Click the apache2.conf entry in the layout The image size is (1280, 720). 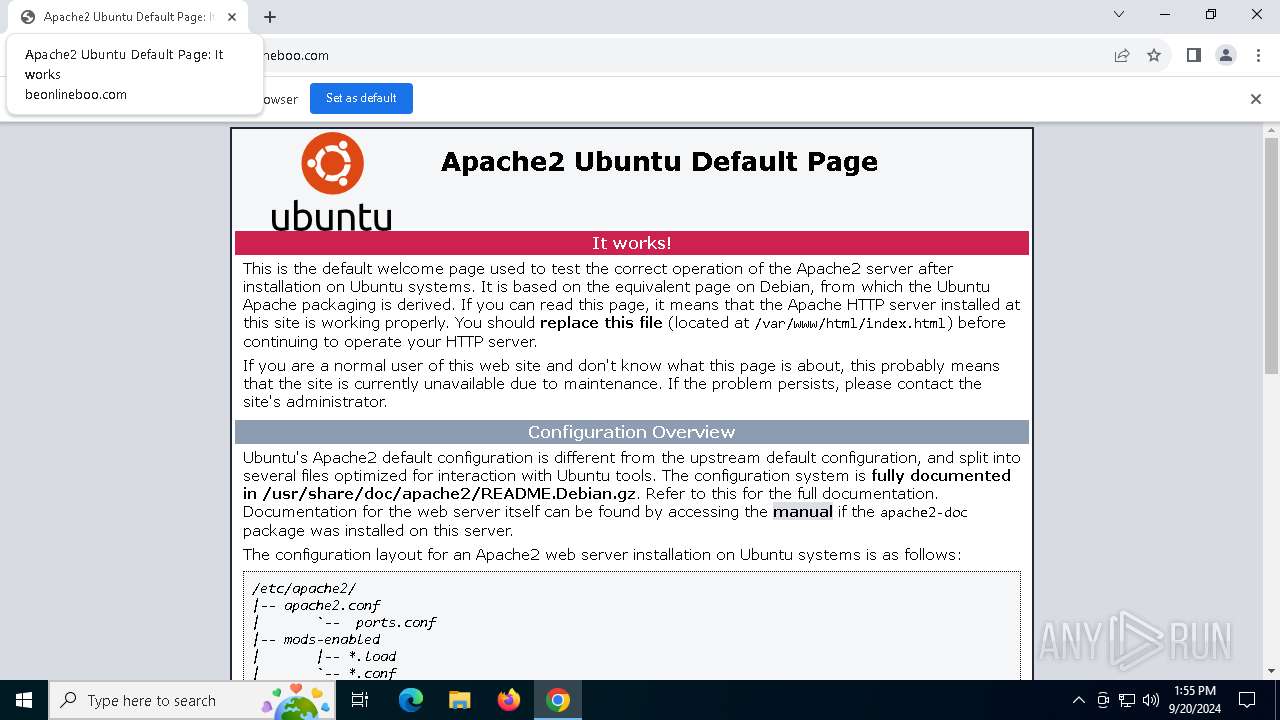332,606
